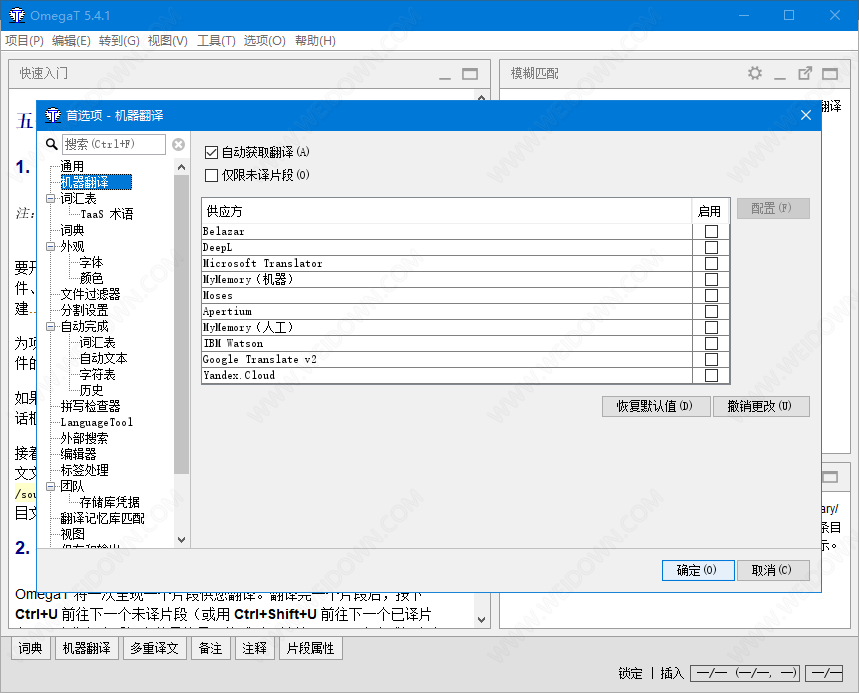This screenshot has width=859, height=693.
Task: Switch to the 片段属性 bottom tab
Action: pos(311,648)
